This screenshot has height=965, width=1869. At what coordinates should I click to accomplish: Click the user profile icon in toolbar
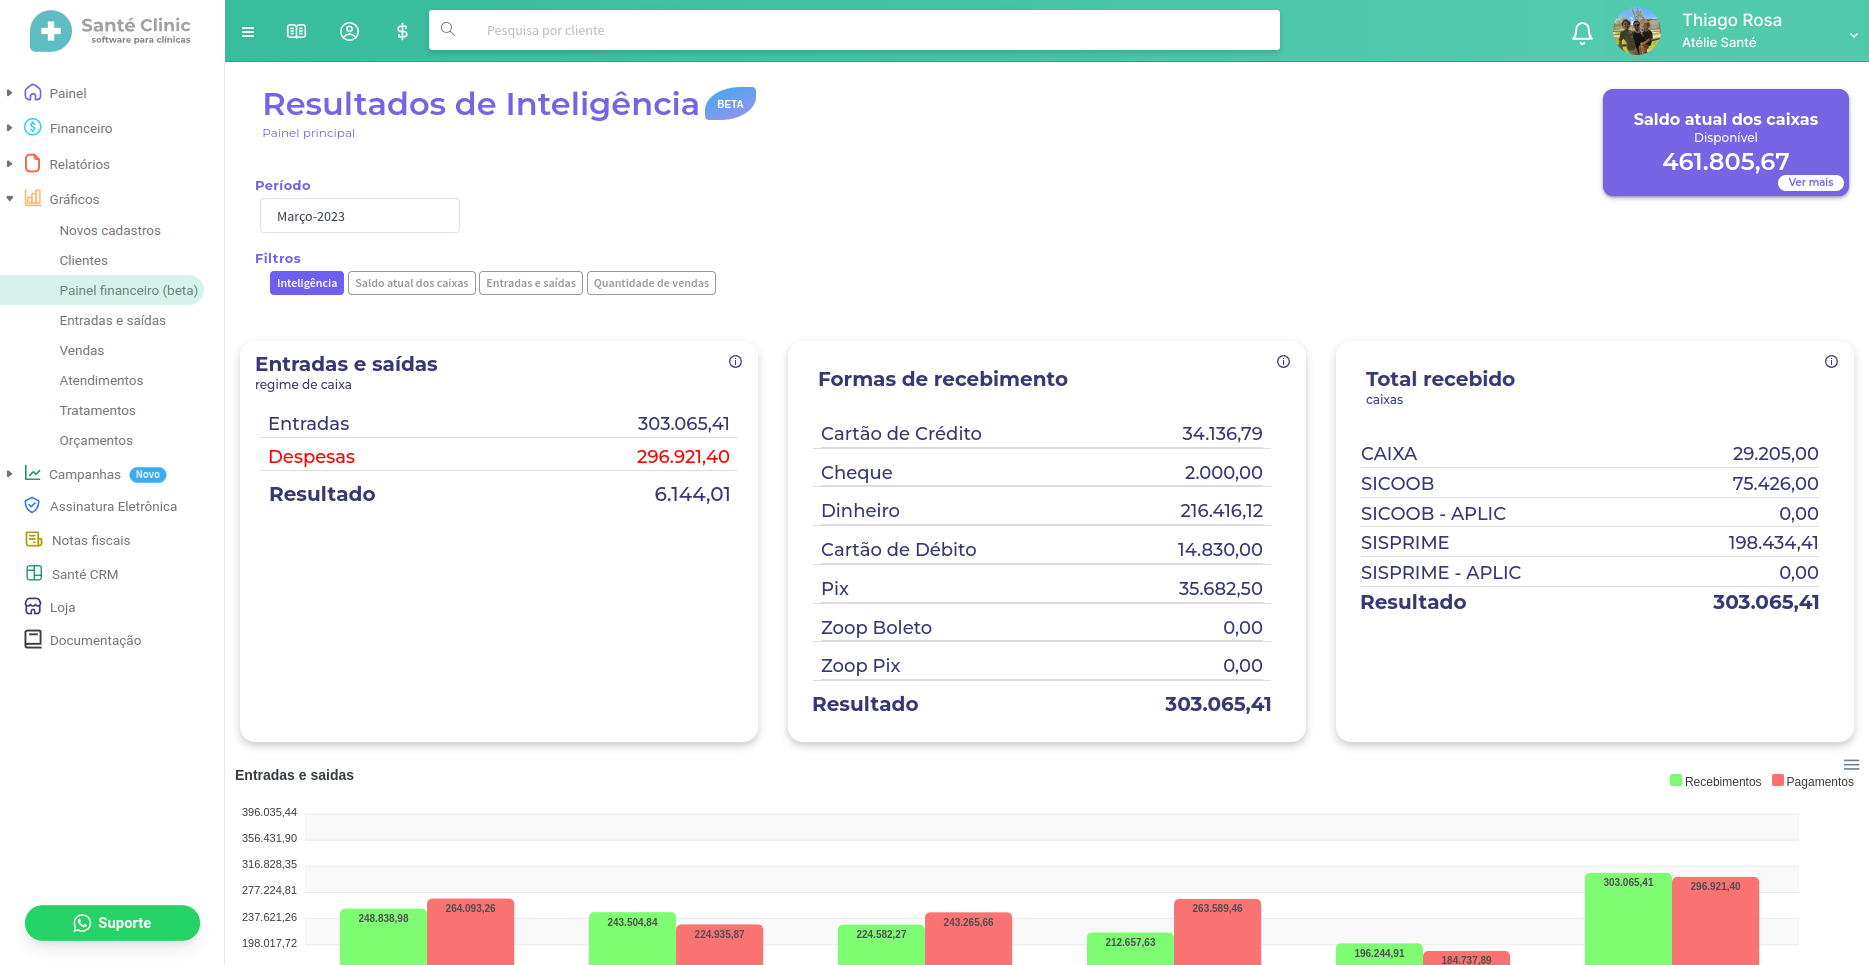click(x=349, y=32)
